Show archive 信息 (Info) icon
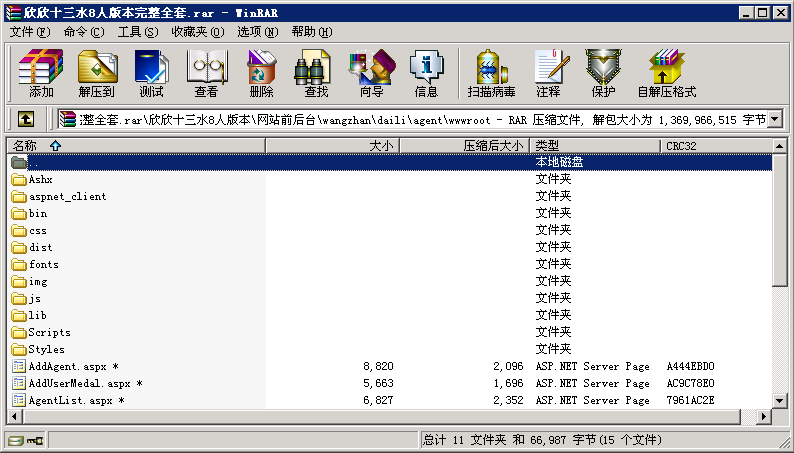Image resolution: width=794 pixels, height=453 pixels. pos(426,73)
